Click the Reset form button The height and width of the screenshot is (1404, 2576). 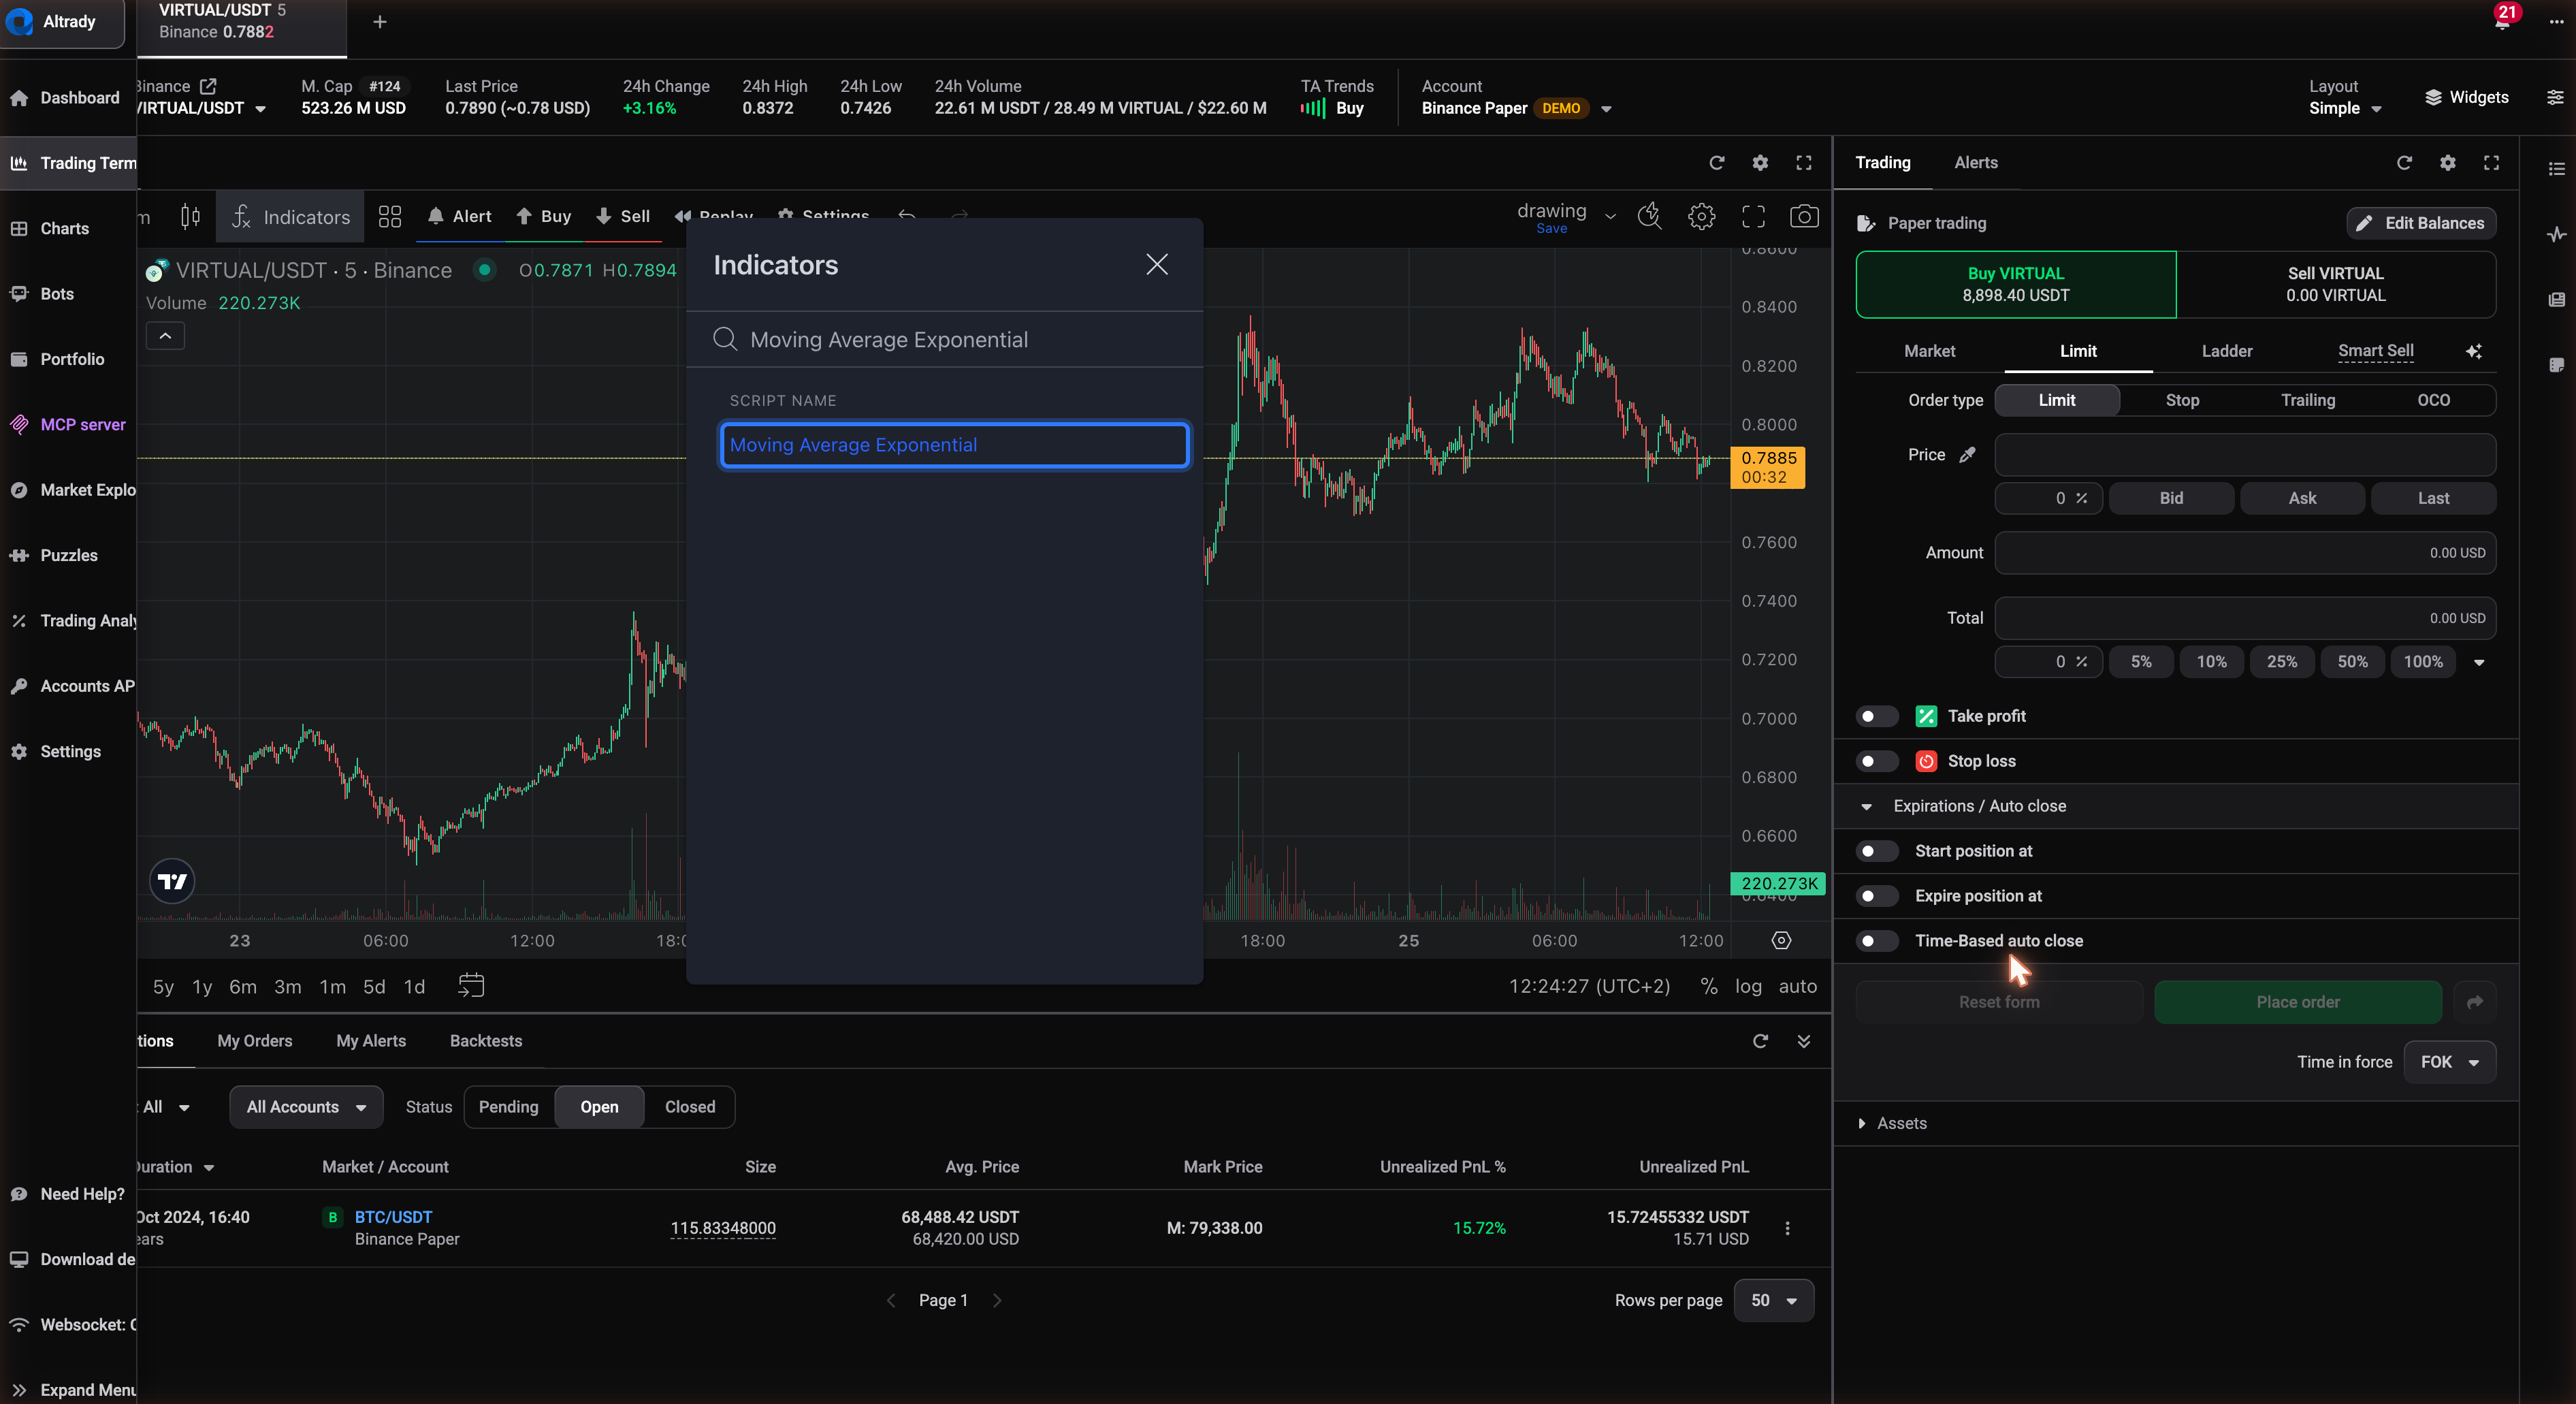(1999, 1002)
